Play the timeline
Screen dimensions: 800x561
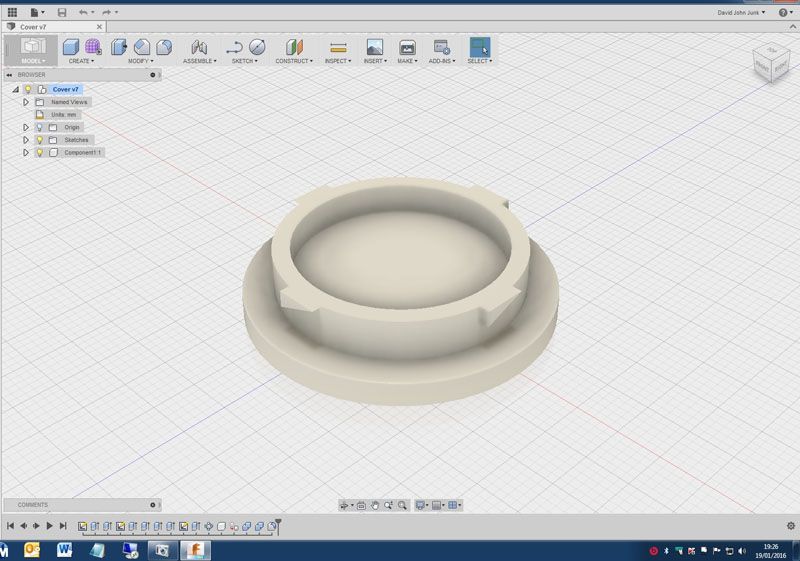(49, 526)
